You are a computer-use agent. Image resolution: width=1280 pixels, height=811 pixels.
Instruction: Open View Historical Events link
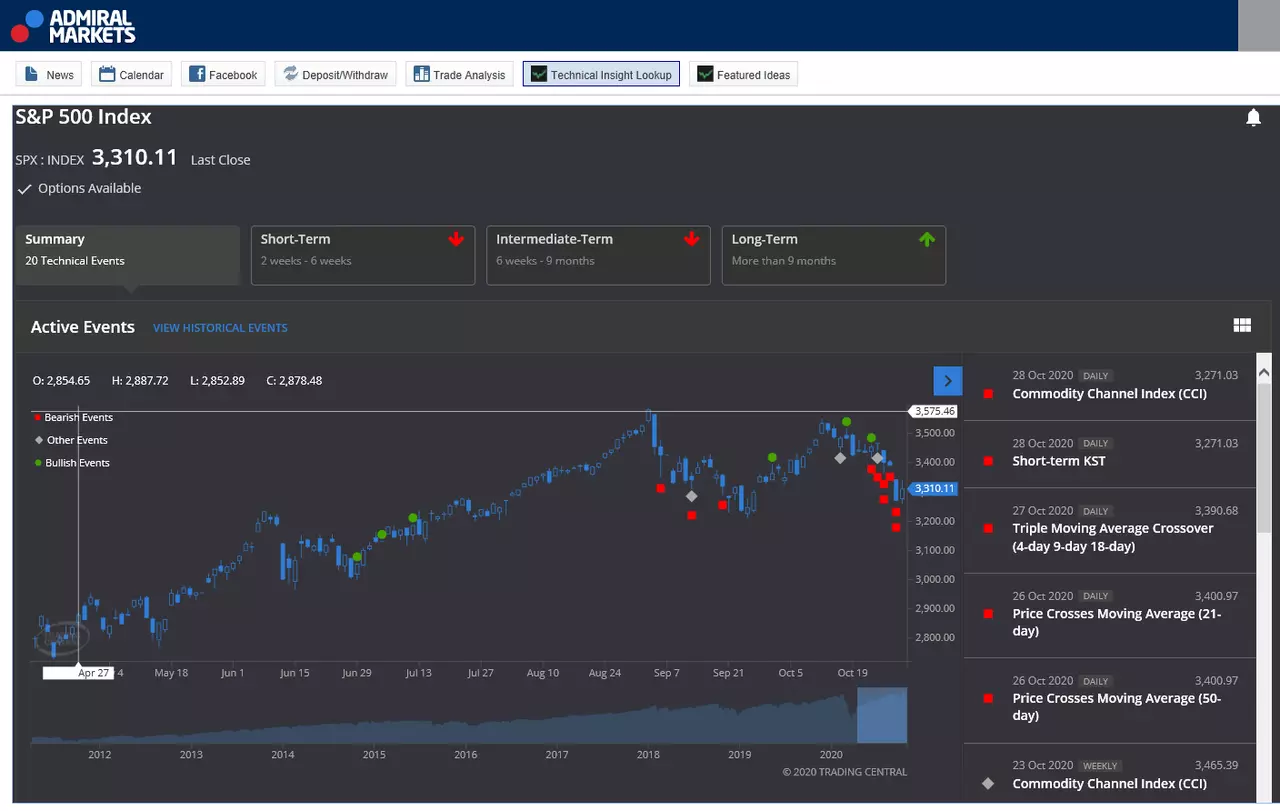click(x=220, y=328)
